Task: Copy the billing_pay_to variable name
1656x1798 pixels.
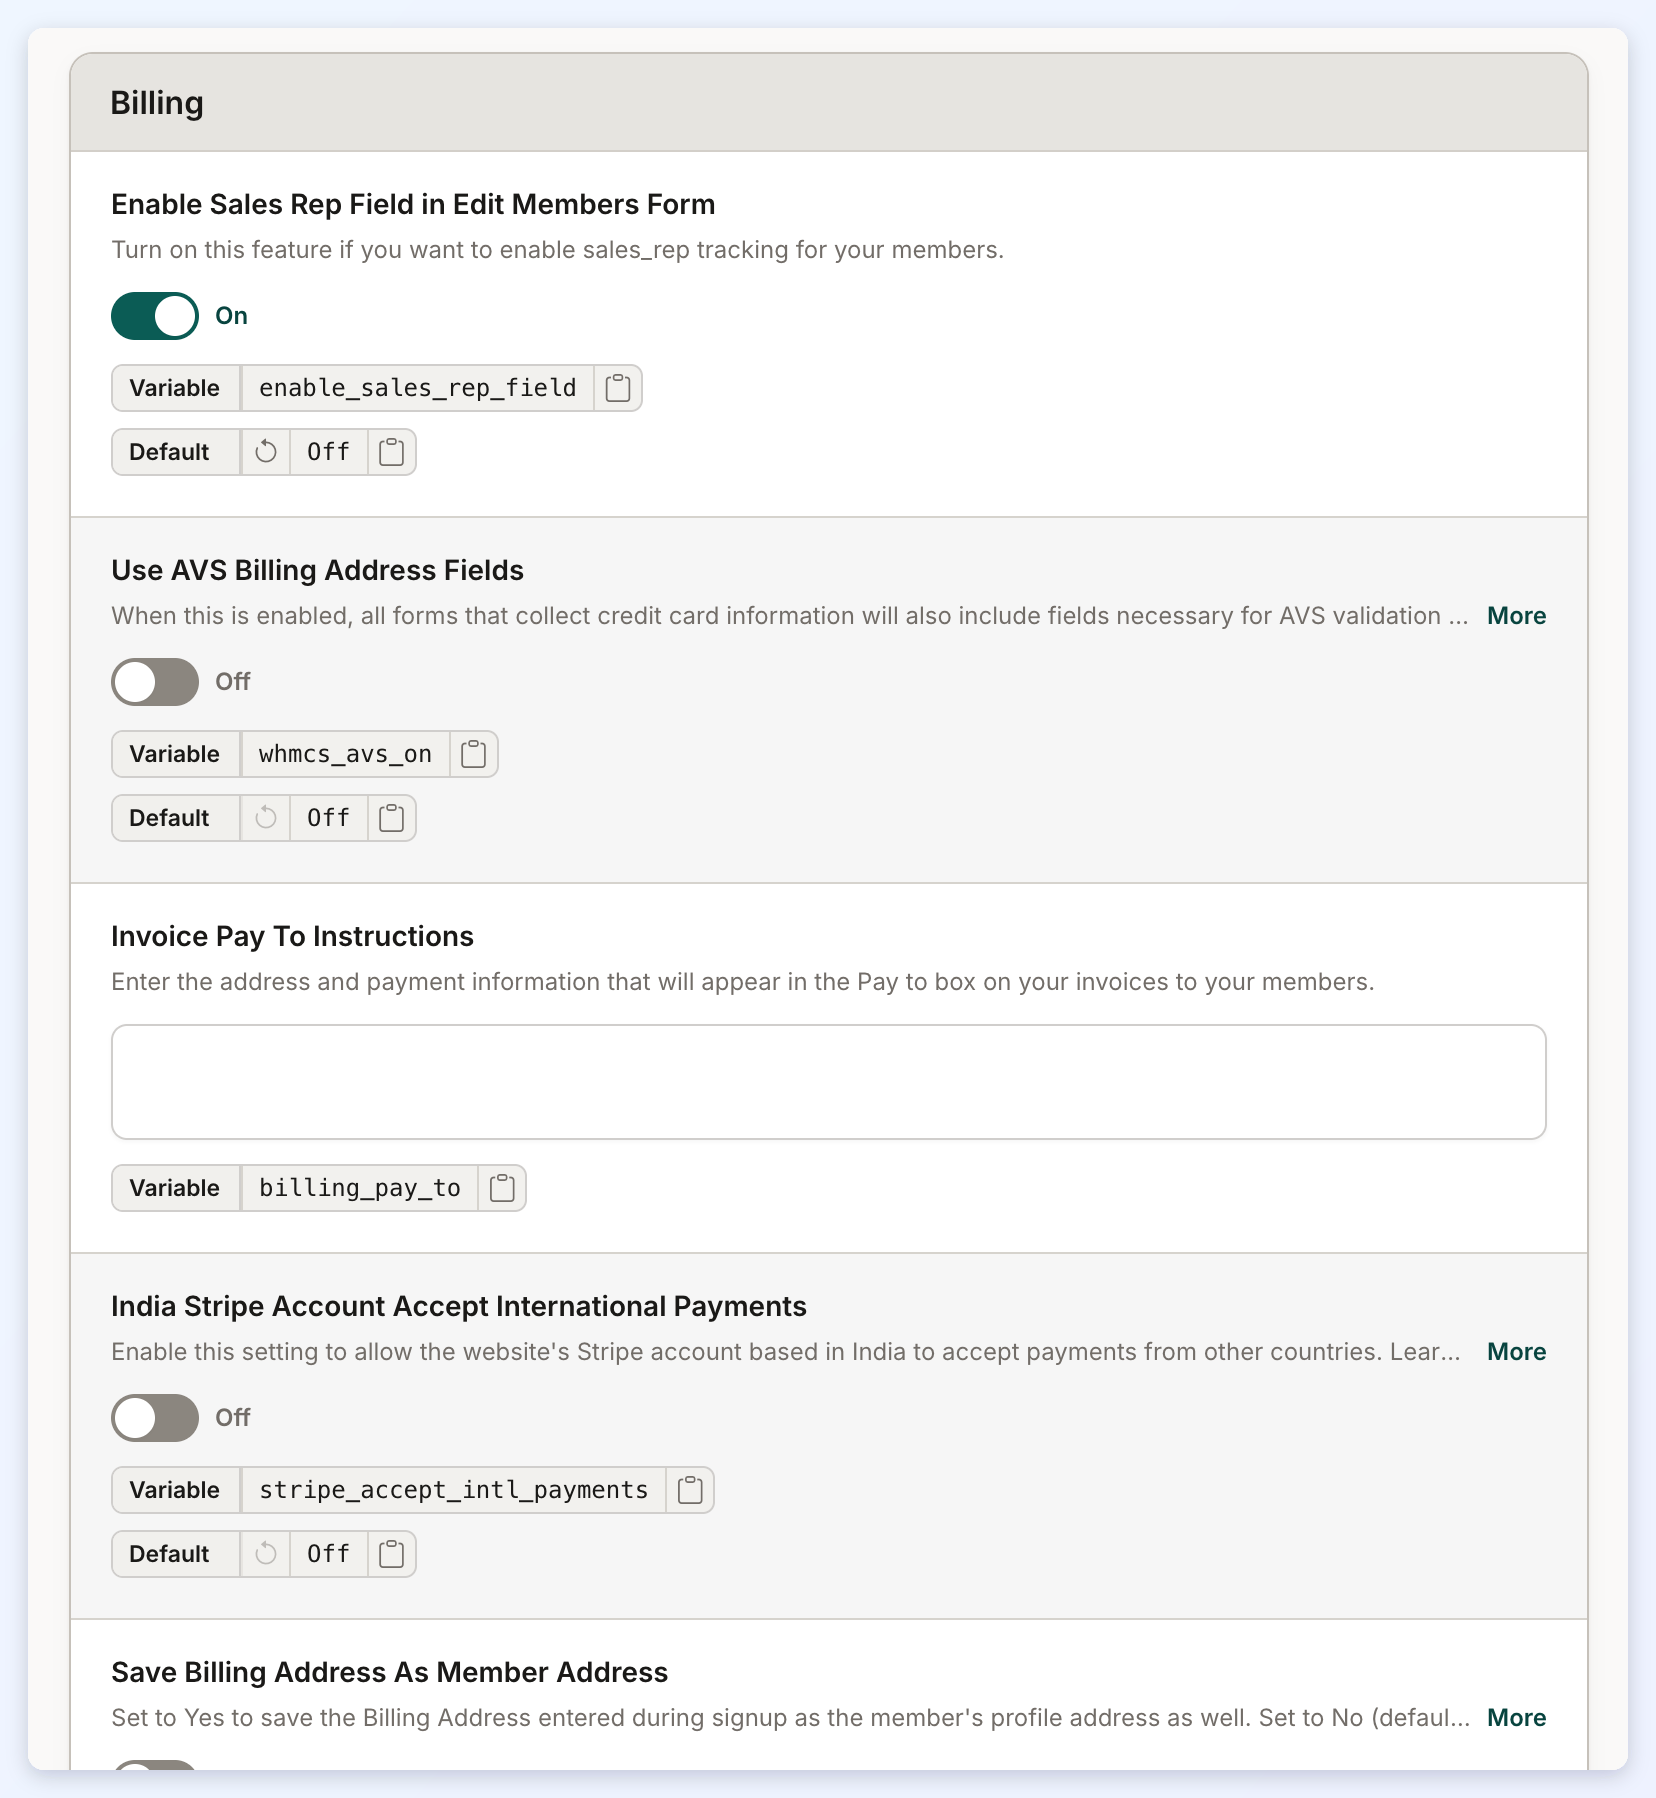Action: (502, 1188)
